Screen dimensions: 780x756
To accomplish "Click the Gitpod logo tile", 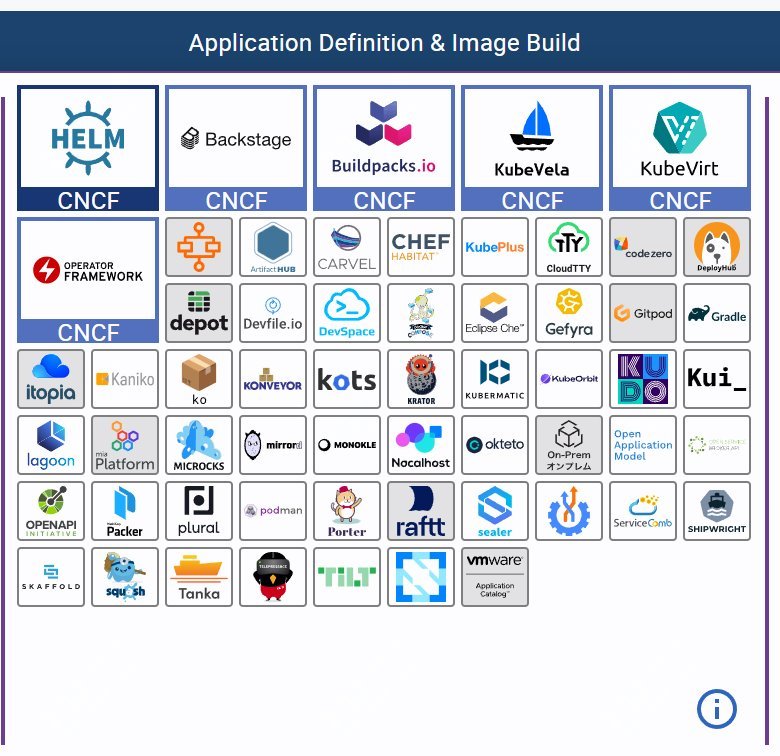I will 643,313.
